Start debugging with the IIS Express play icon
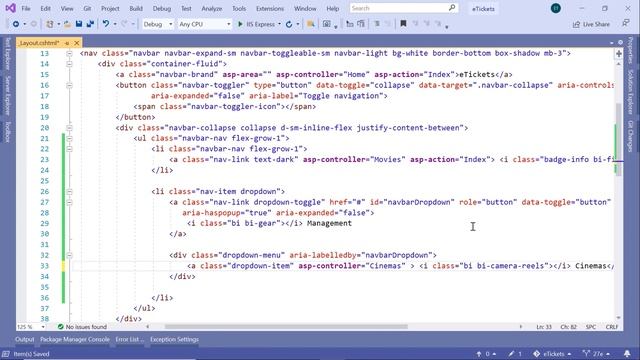640x360 pixels. pyautogui.click(x=240, y=24)
